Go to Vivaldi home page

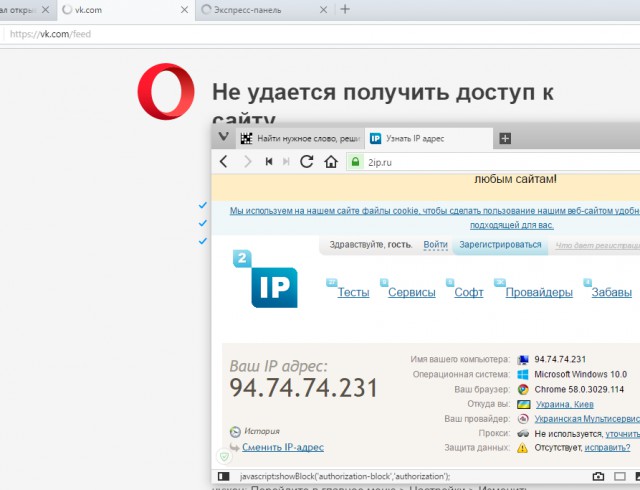(331, 162)
